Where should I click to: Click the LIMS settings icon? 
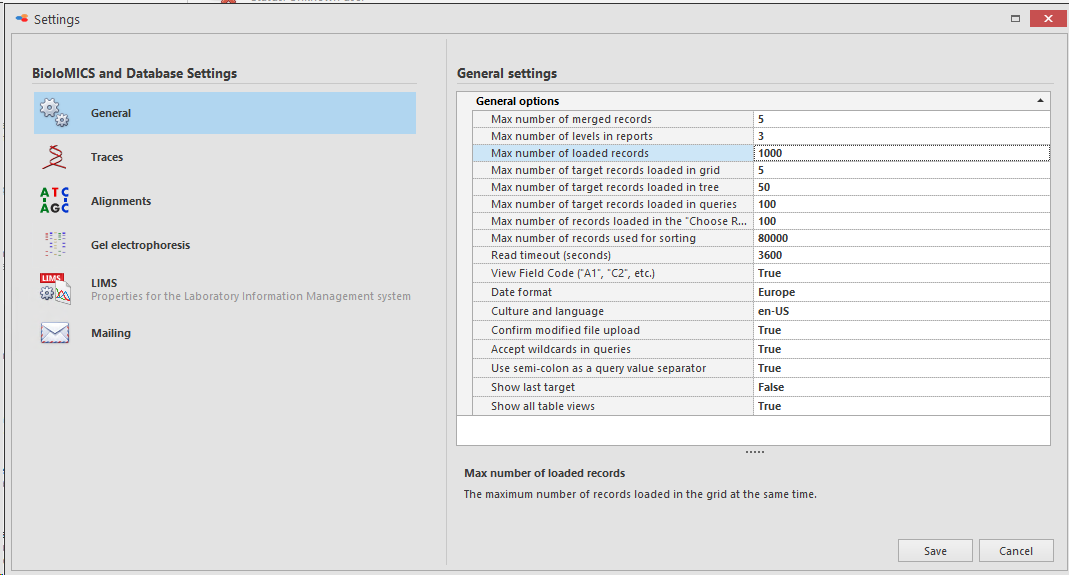(x=55, y=289)
